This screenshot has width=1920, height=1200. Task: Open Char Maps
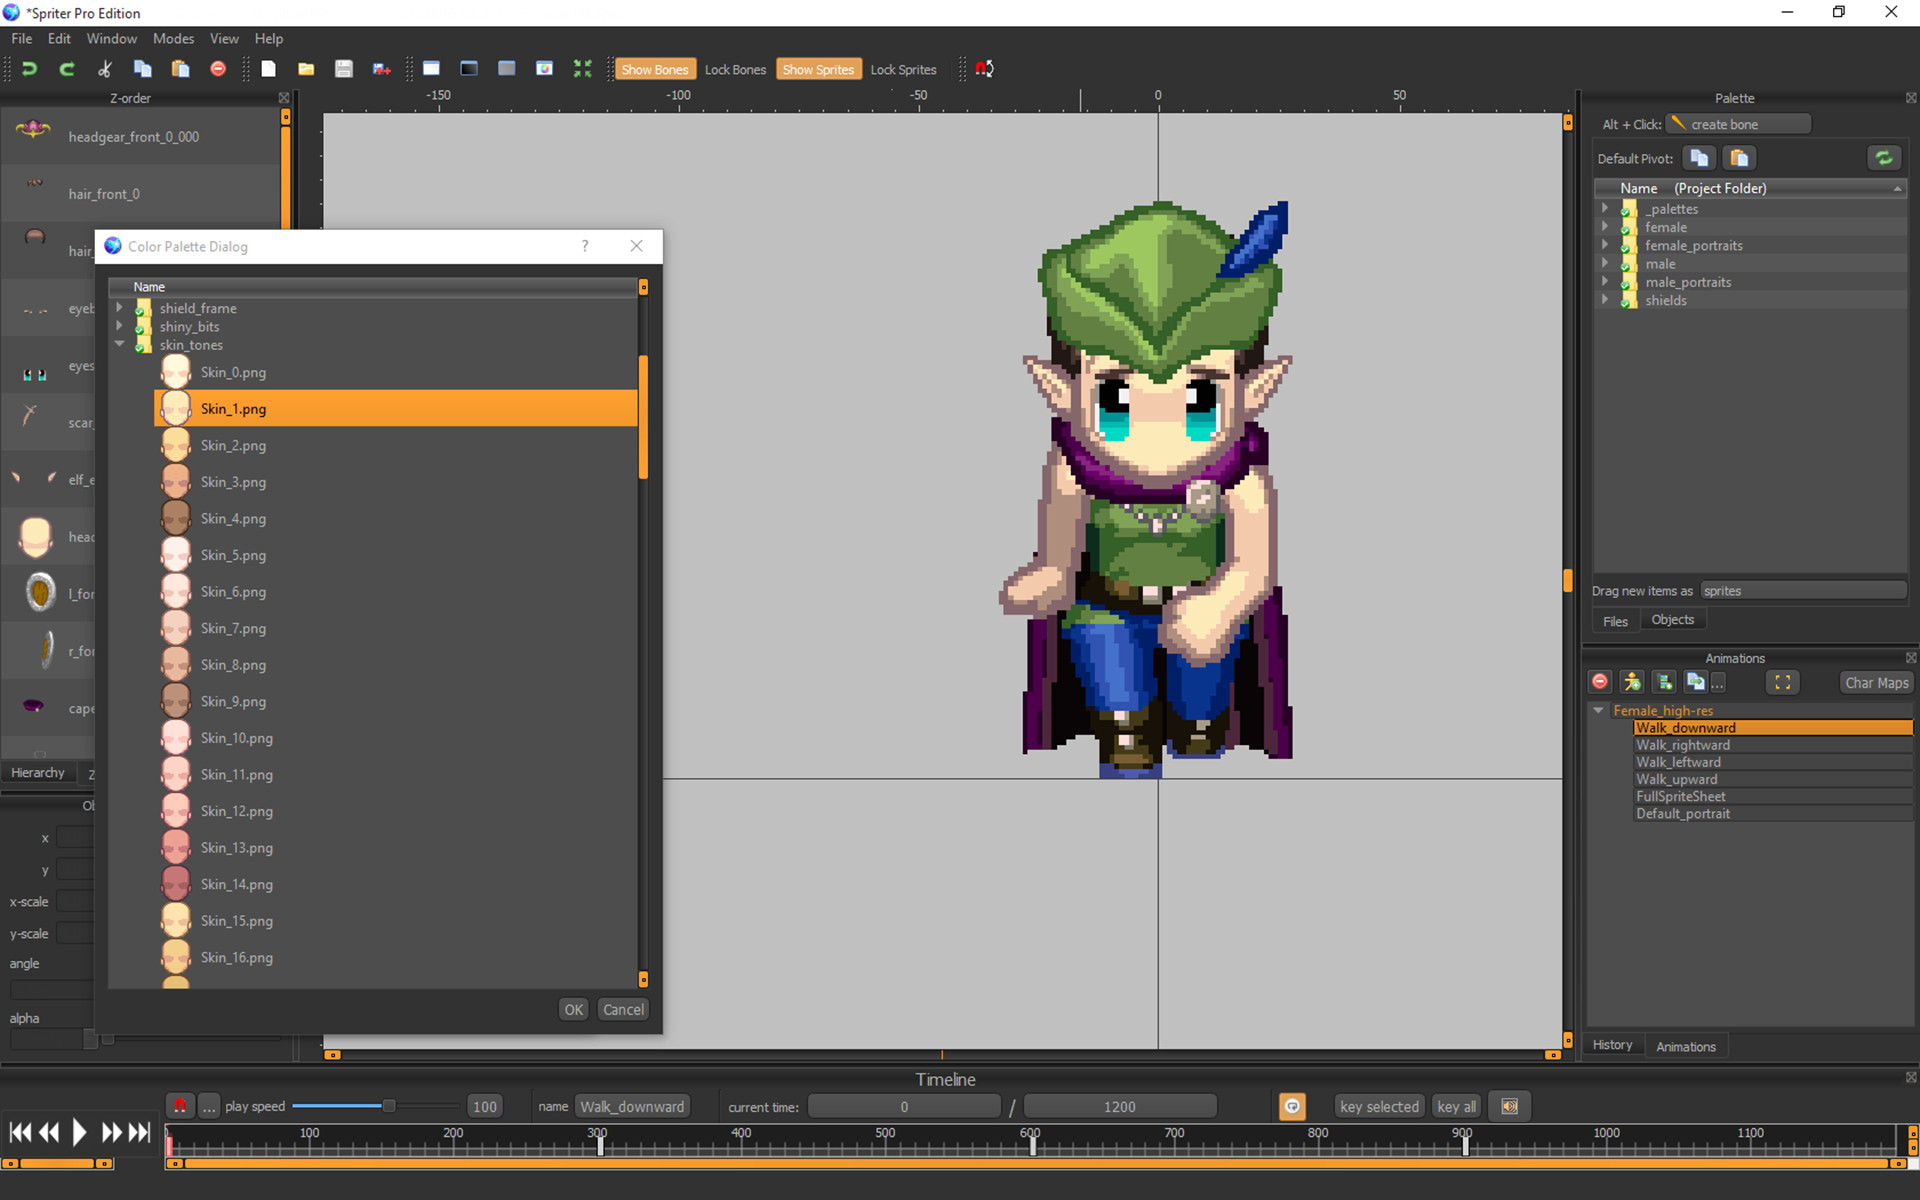coord(1875,682)
